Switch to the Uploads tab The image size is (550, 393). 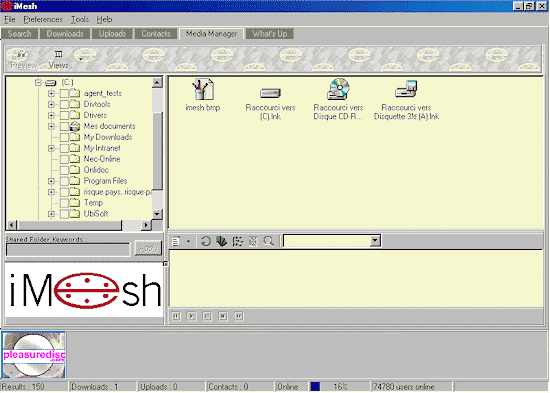pos(112,34)
